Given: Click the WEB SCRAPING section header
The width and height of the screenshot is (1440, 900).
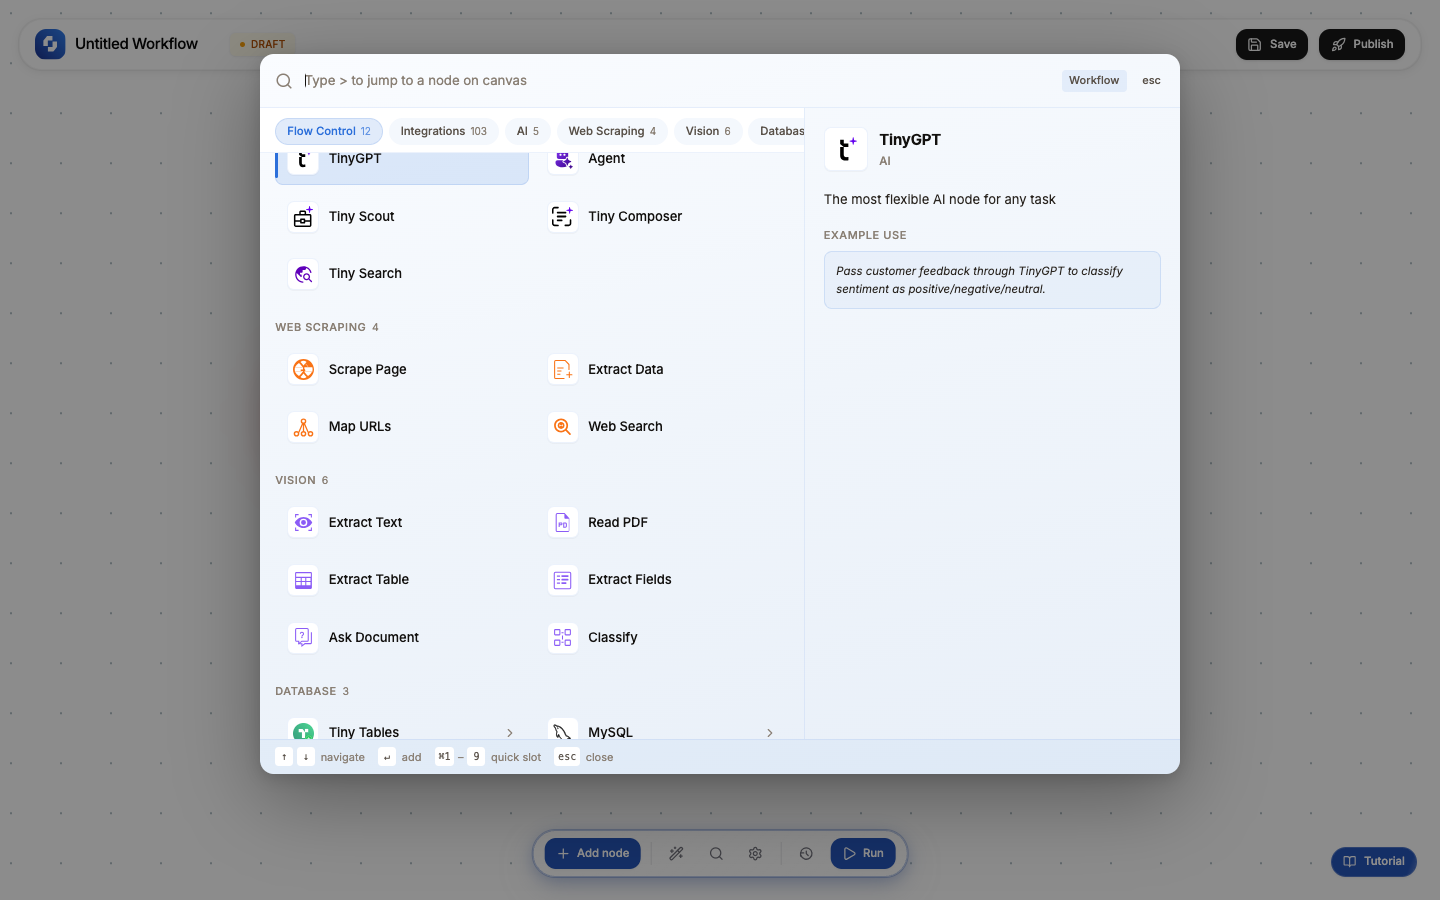Looking at the screenshot, I should tap(327, 328).
